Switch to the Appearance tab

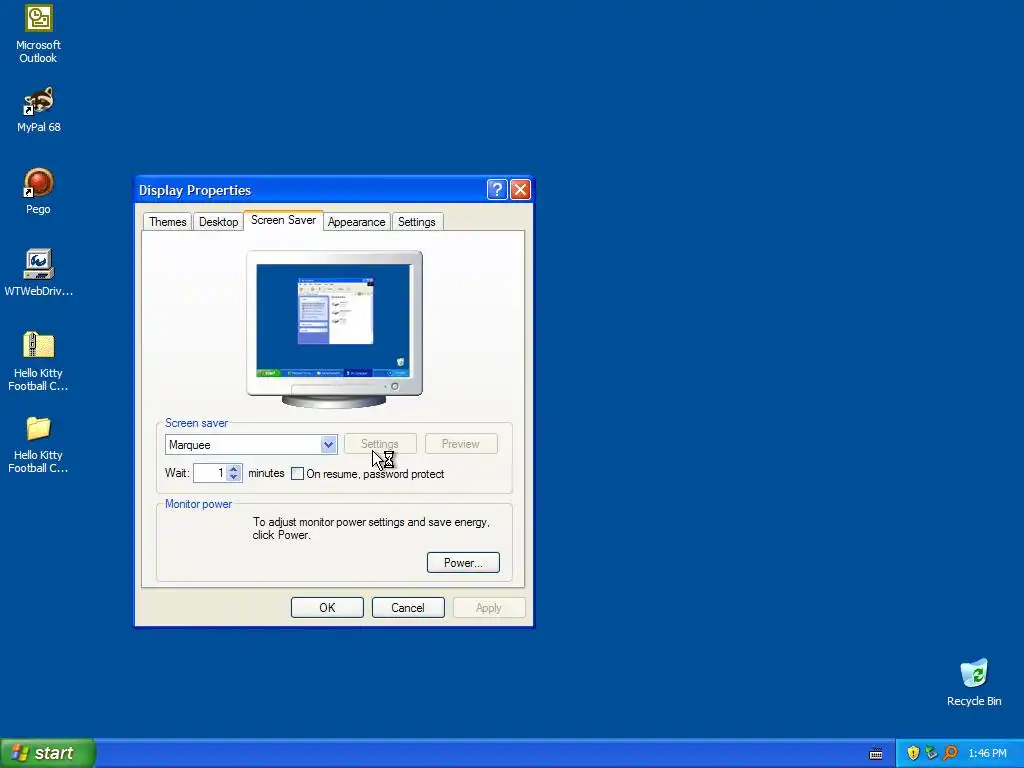pyautogui.click(x=357, y=222)
